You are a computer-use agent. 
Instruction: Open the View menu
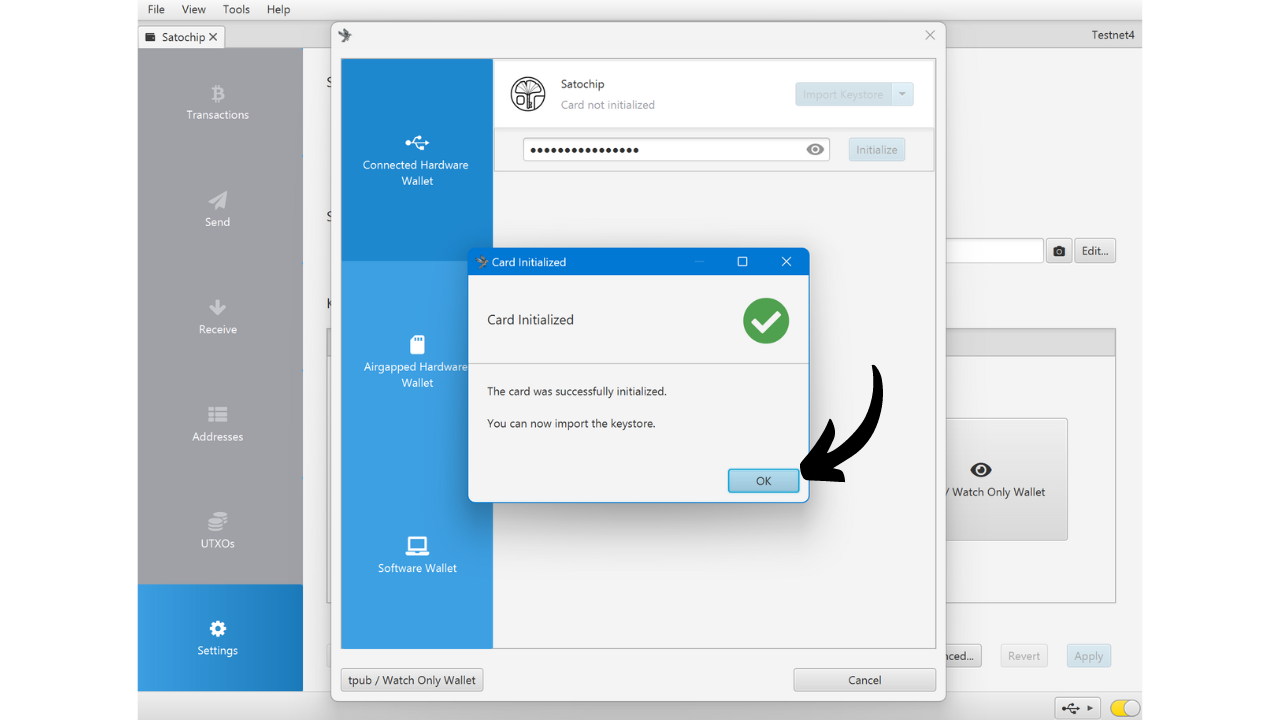(194, 9)
